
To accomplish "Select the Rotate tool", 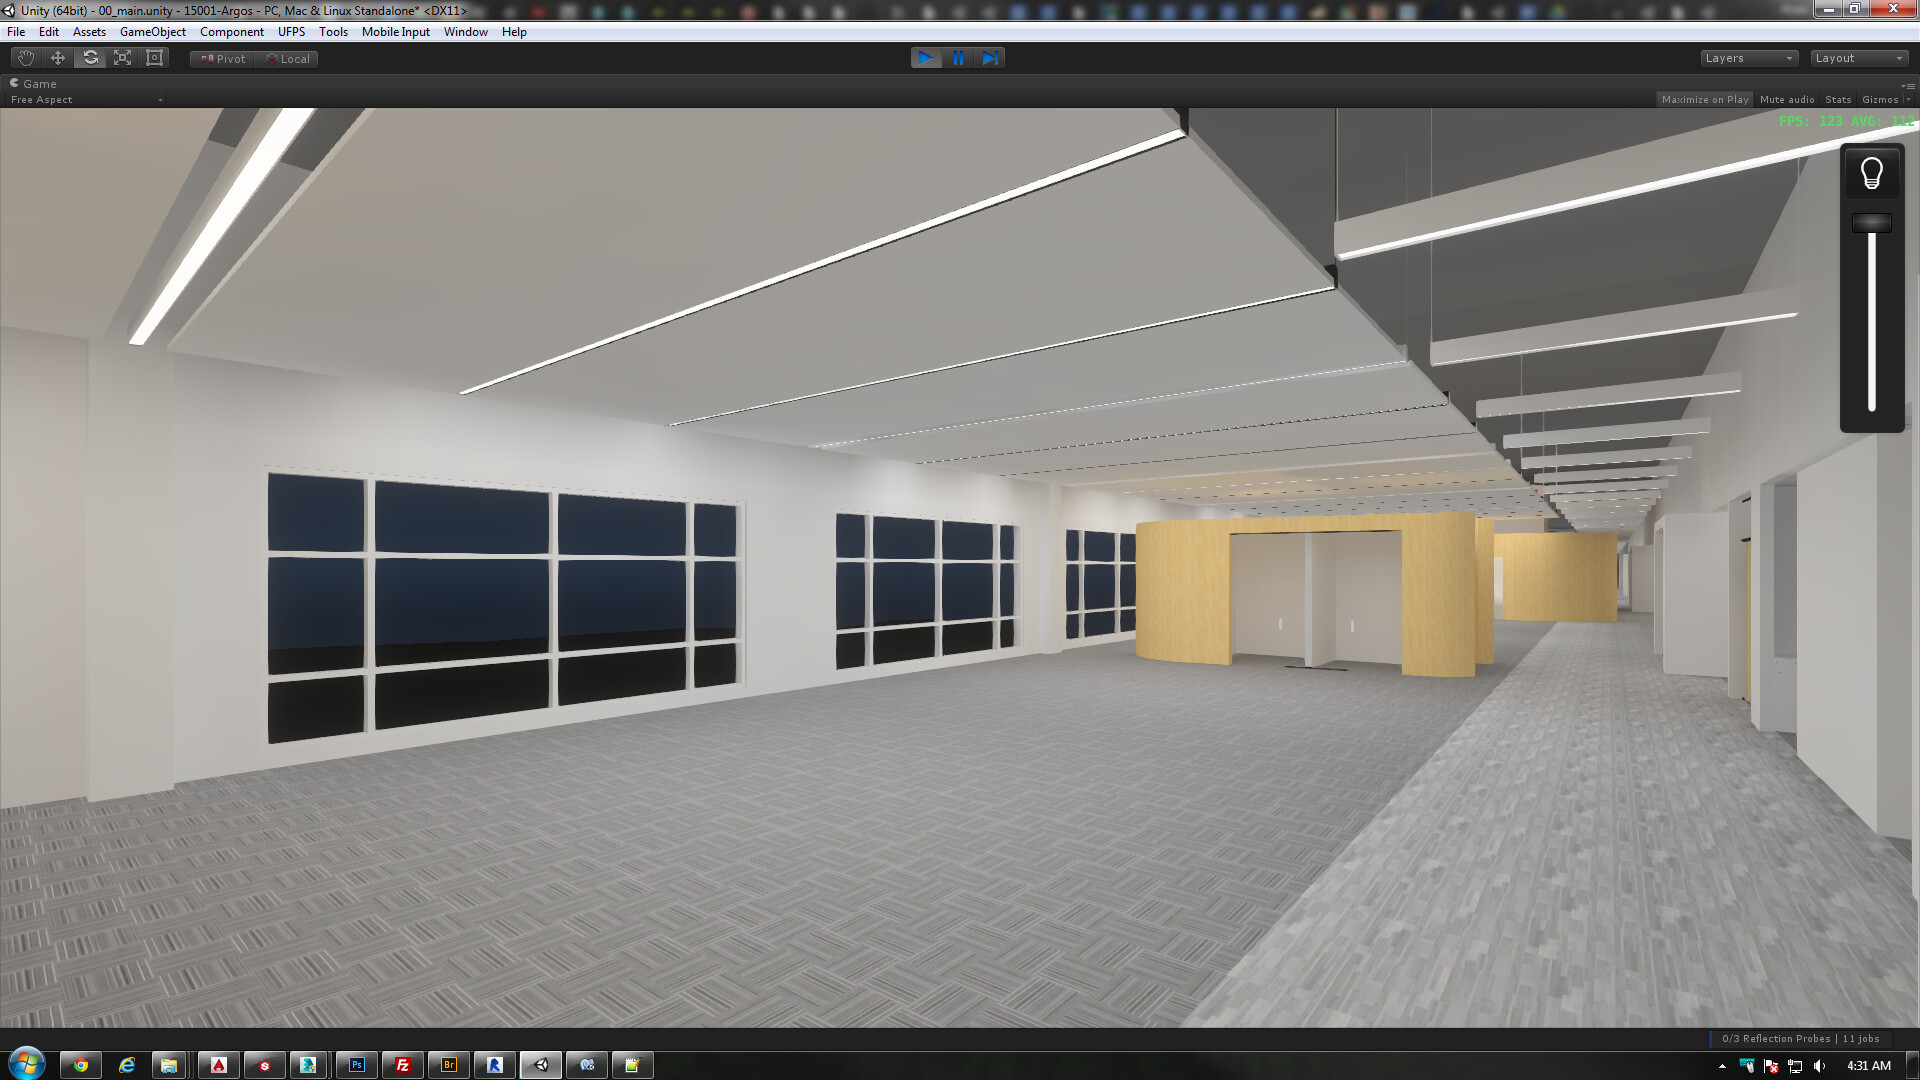I will pyautogui.click(x=90, y=58).
